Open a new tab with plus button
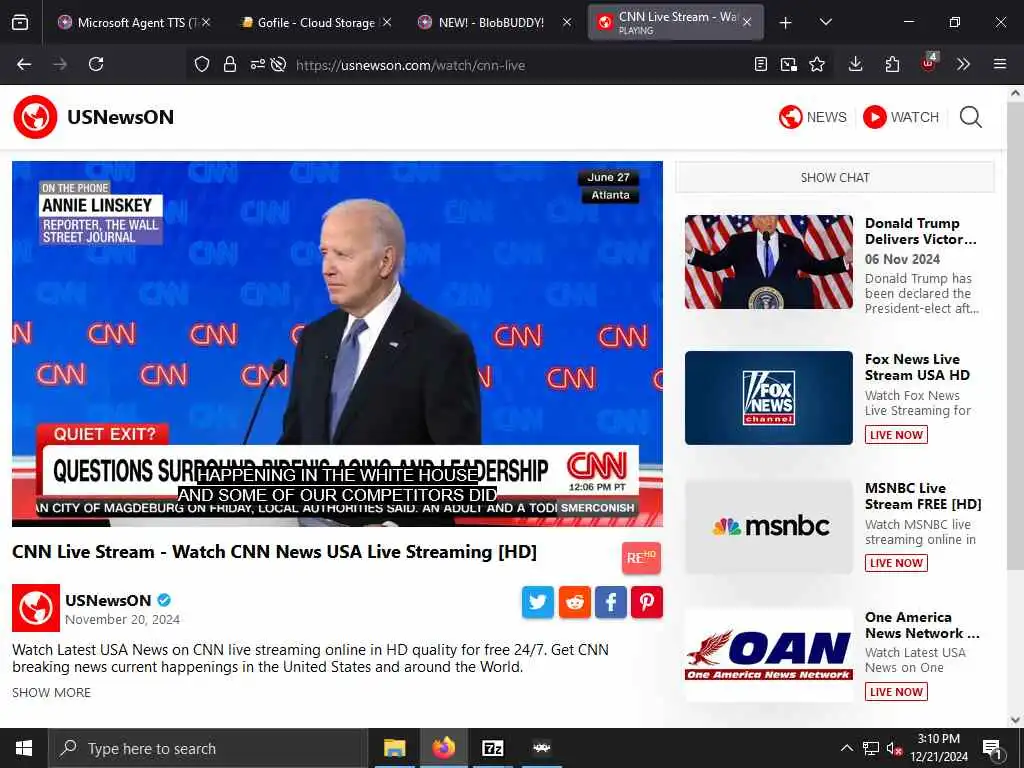Screen dimensions: 1024x768 pos(786,23)
